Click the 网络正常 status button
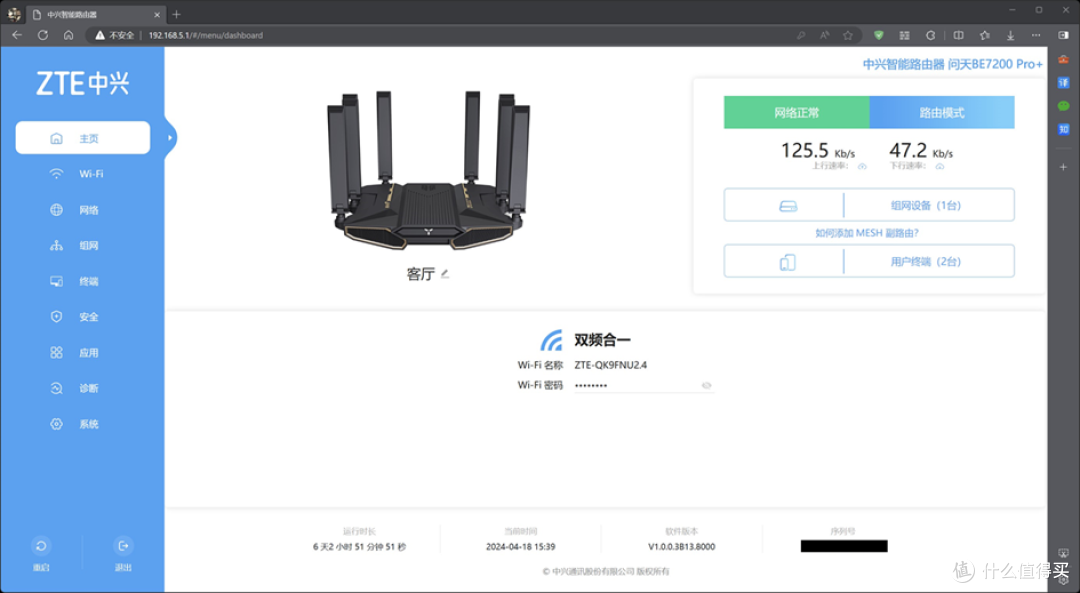This screenshot has height=593, width=1080. point(797,112)
